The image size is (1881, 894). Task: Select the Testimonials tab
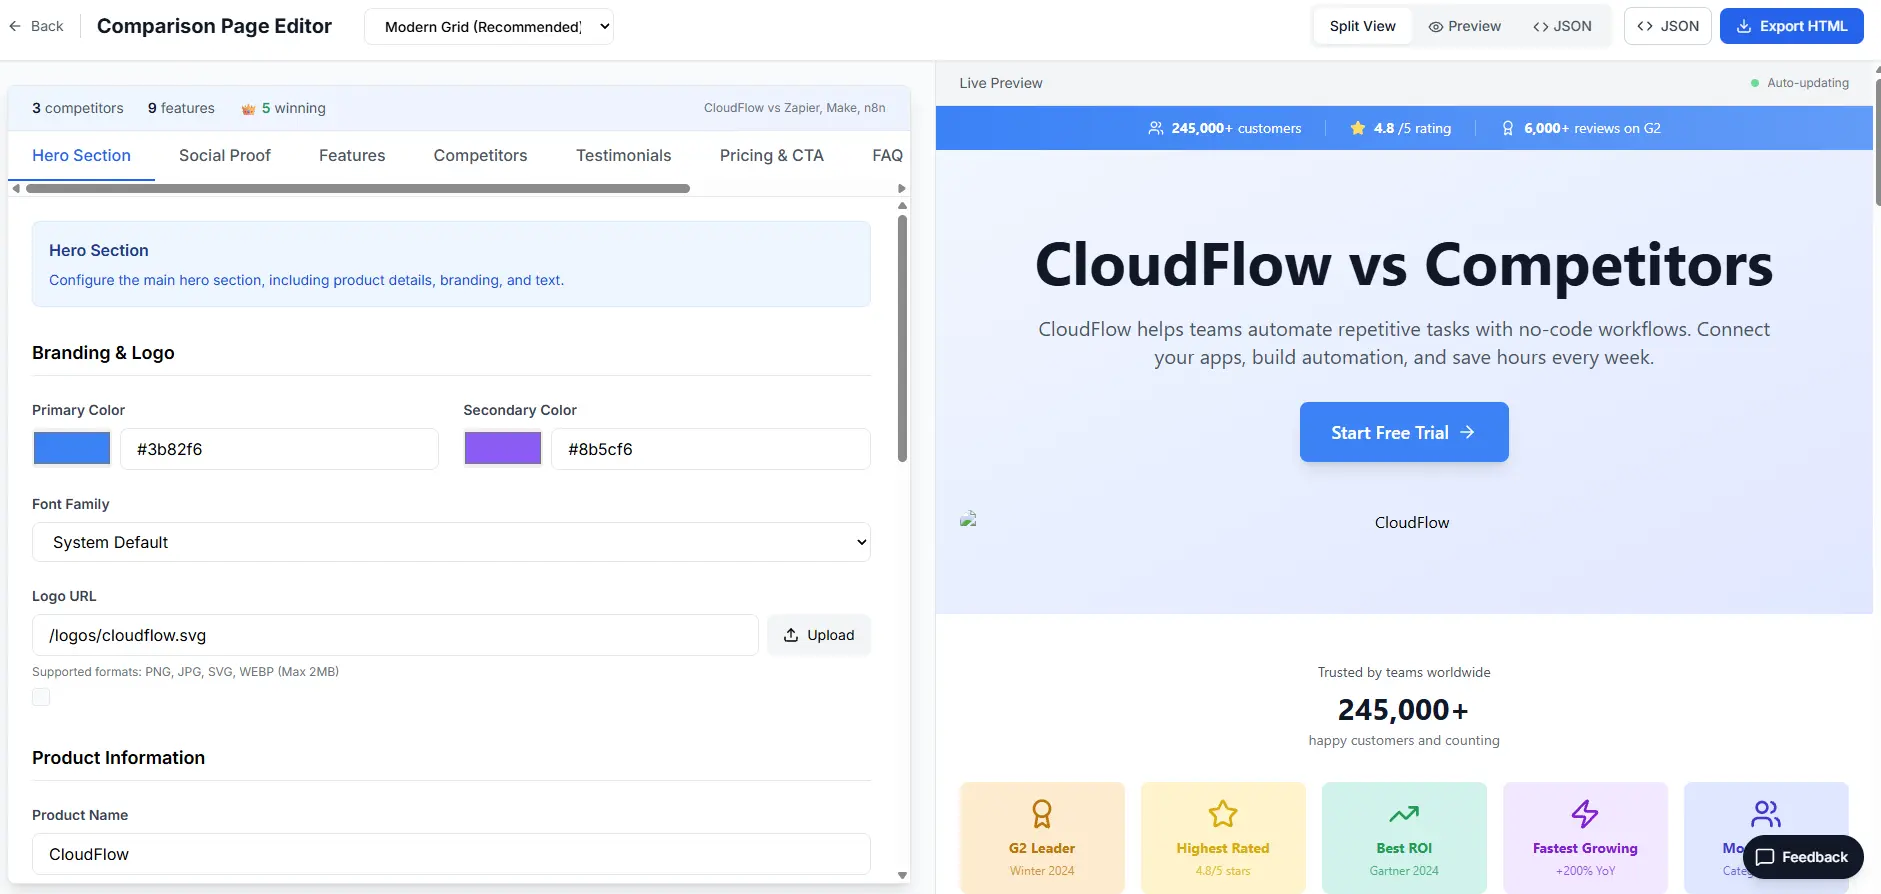pos(623,155)
